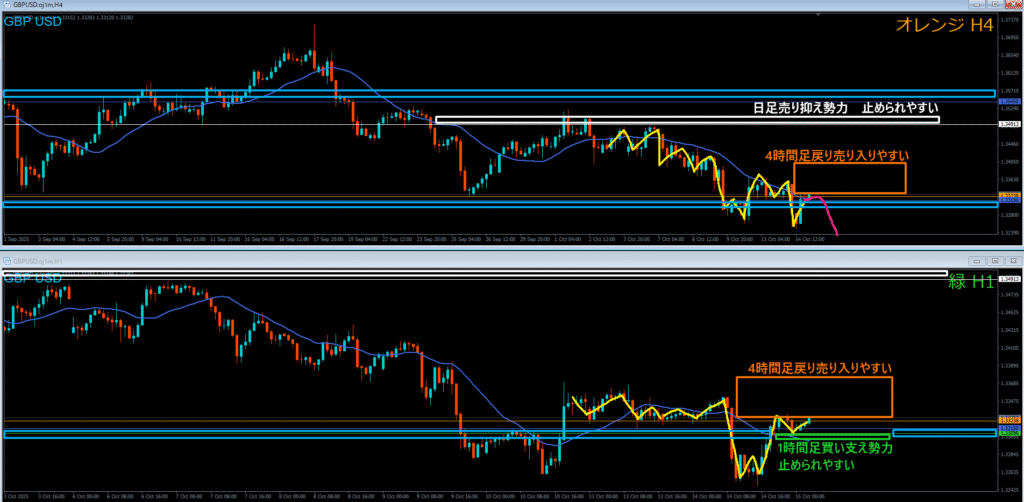The width and height of the screenshot is (1024, 502).
Task: Click the 1.34050 price on H4 scale
Action: 1010,161
